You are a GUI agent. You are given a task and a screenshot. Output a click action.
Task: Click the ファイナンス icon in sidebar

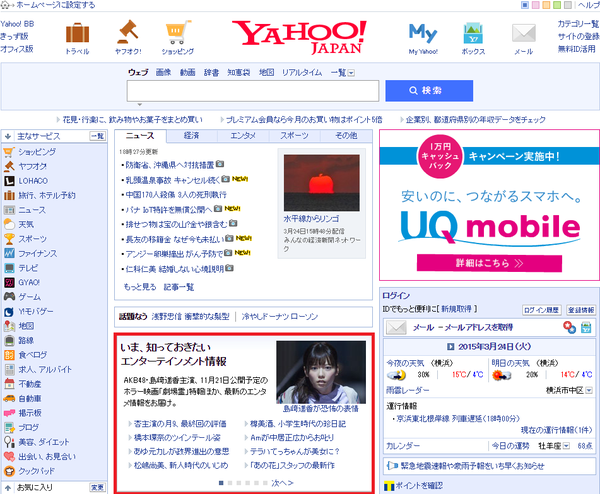pos(9,253)
